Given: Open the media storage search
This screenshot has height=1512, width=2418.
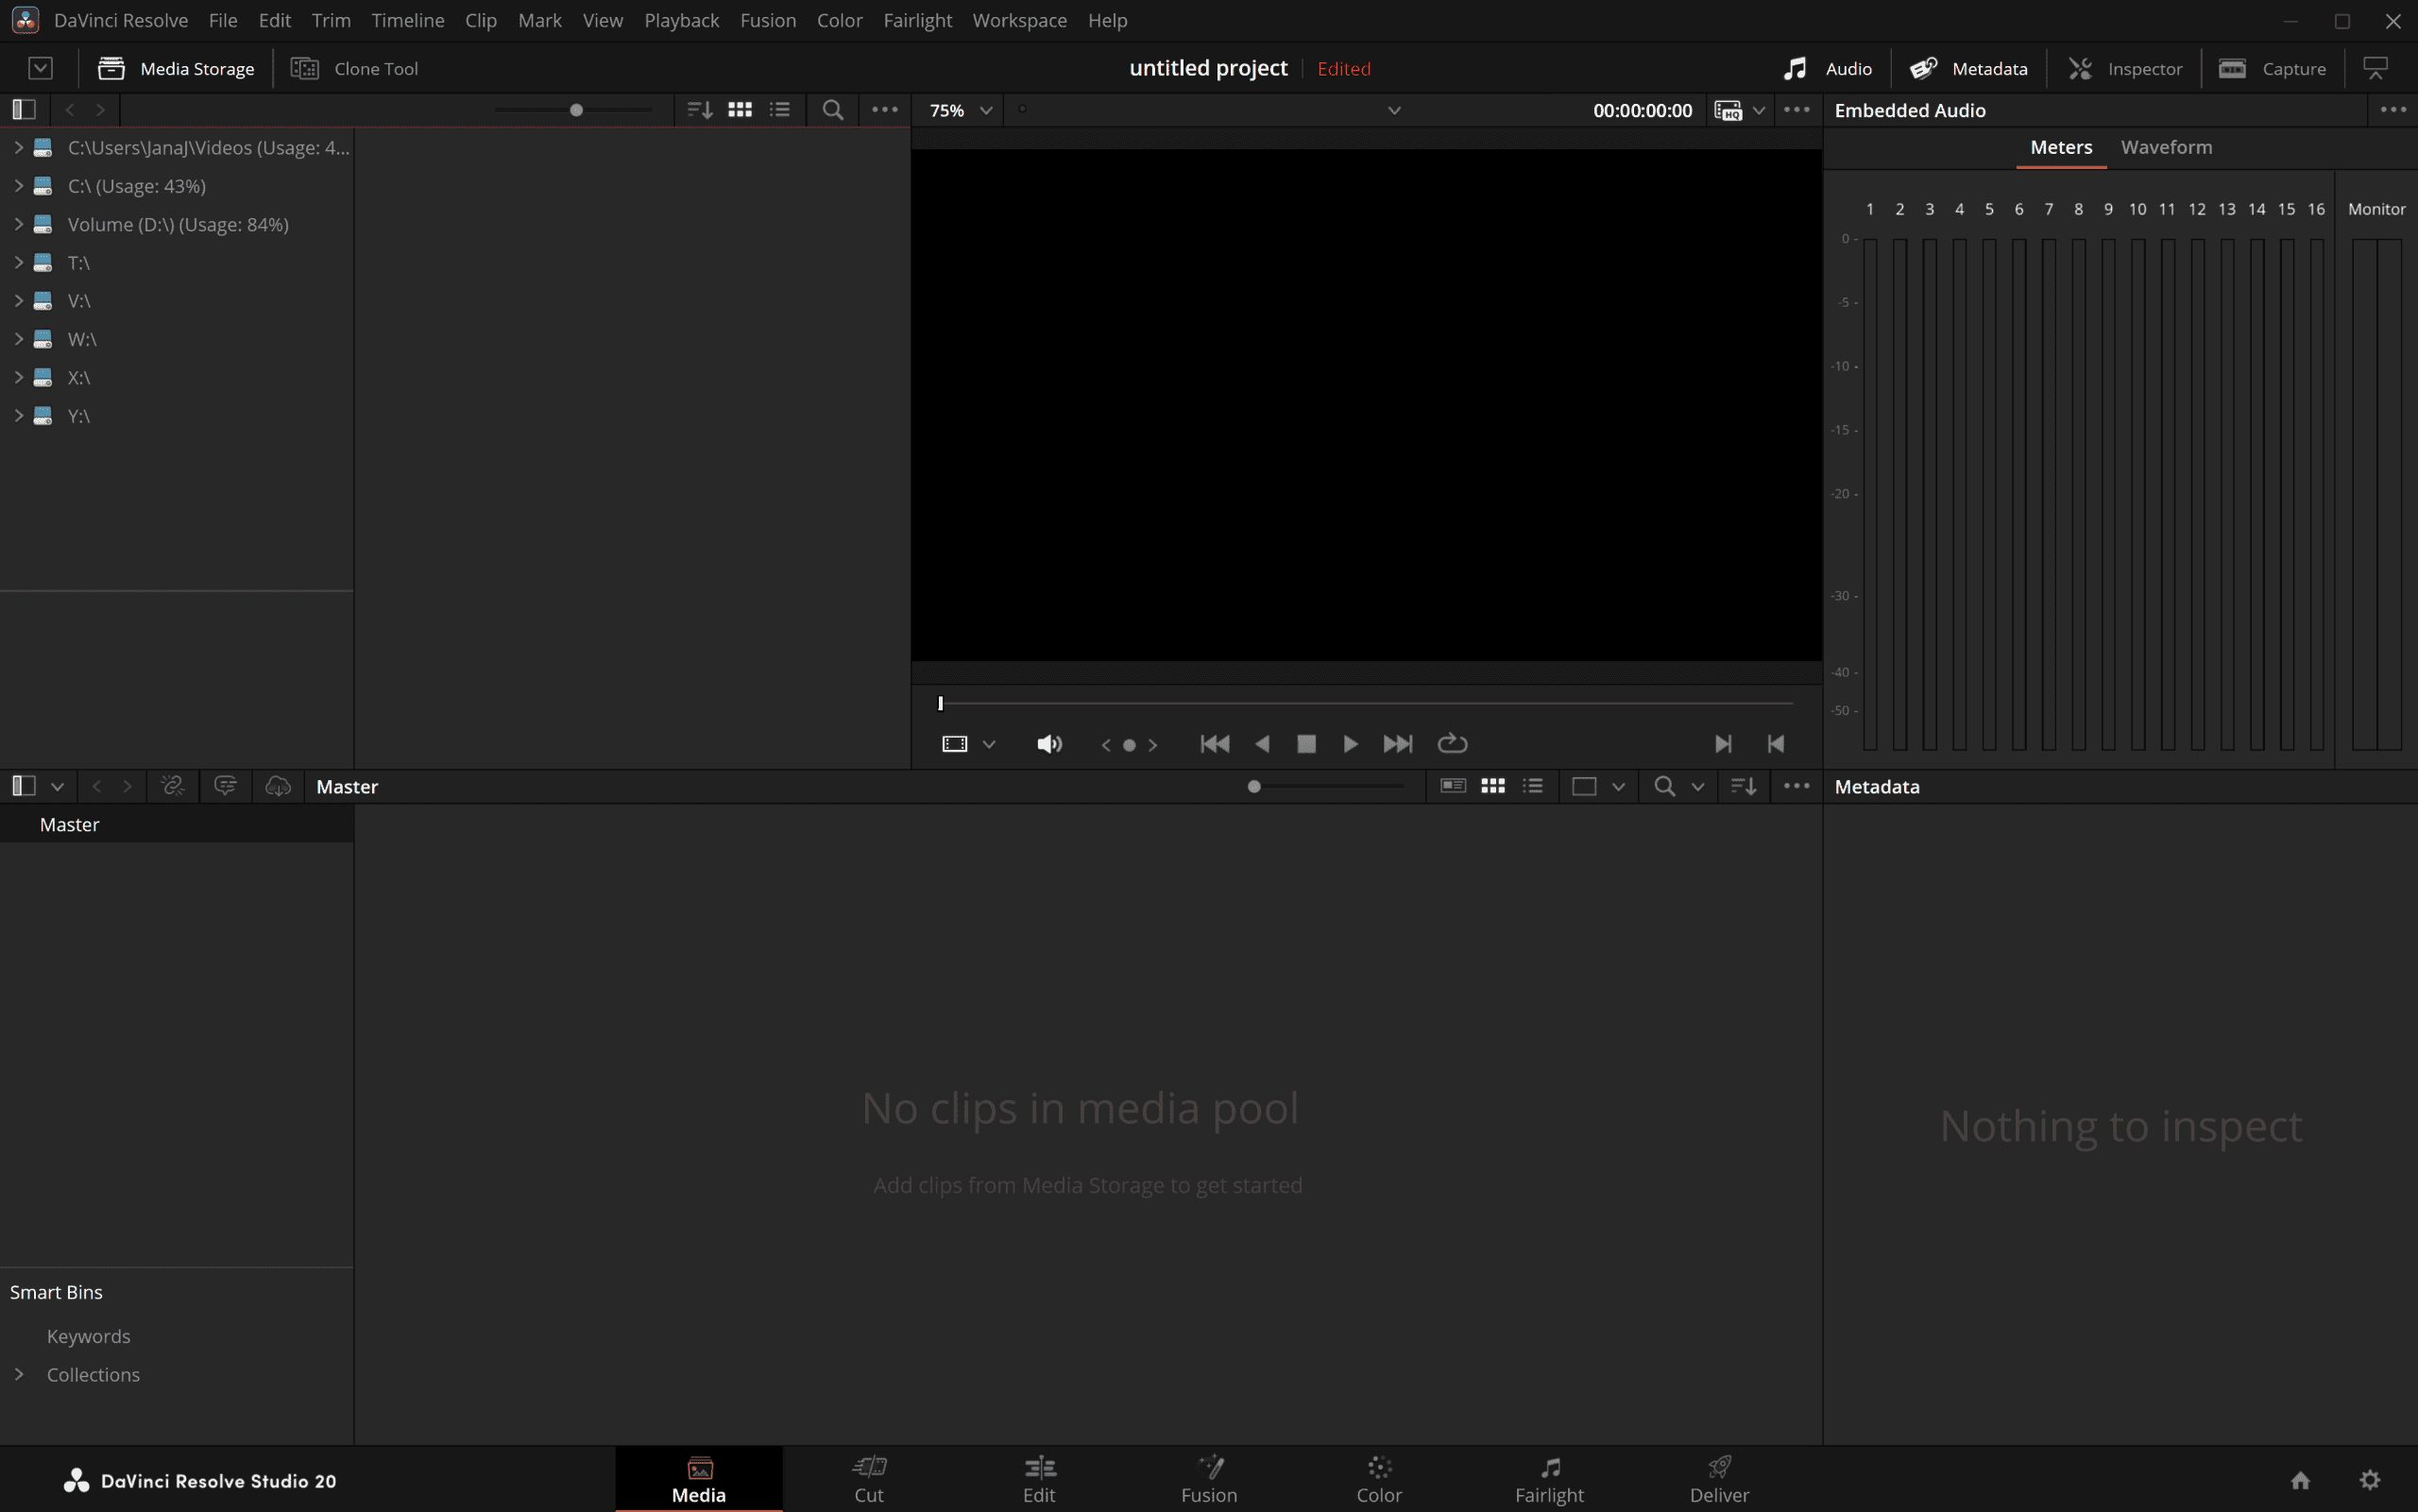Looking at the screenshot, I should click(831, 110).
